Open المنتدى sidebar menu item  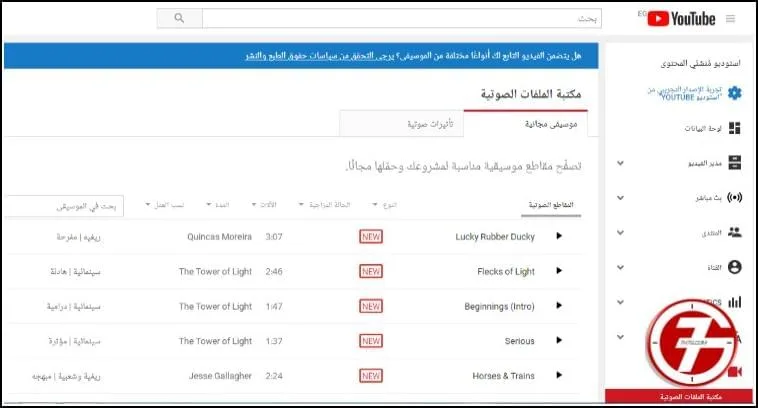tap(712, 233)
